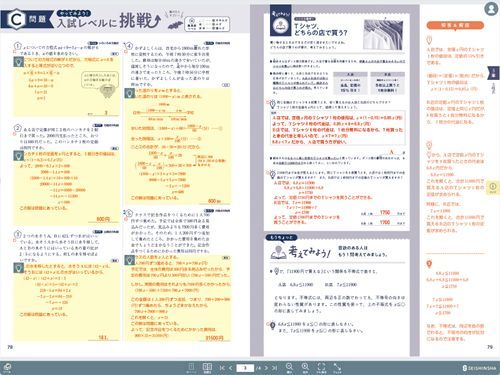
Task: Activate the fit-to-screen frame icon
Action: 321,367
